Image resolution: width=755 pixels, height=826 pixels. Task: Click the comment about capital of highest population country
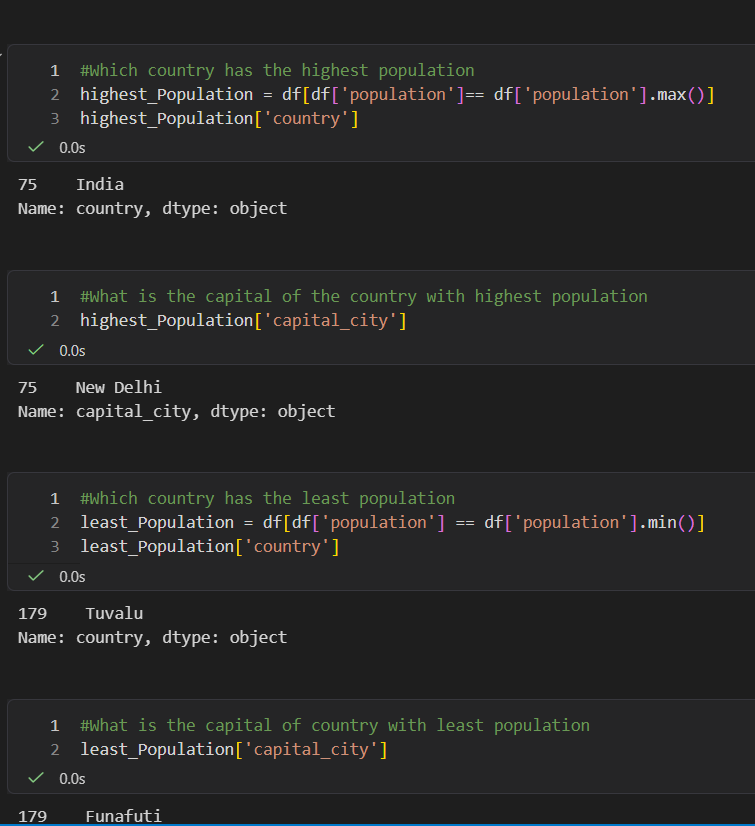tap(363, 296)
